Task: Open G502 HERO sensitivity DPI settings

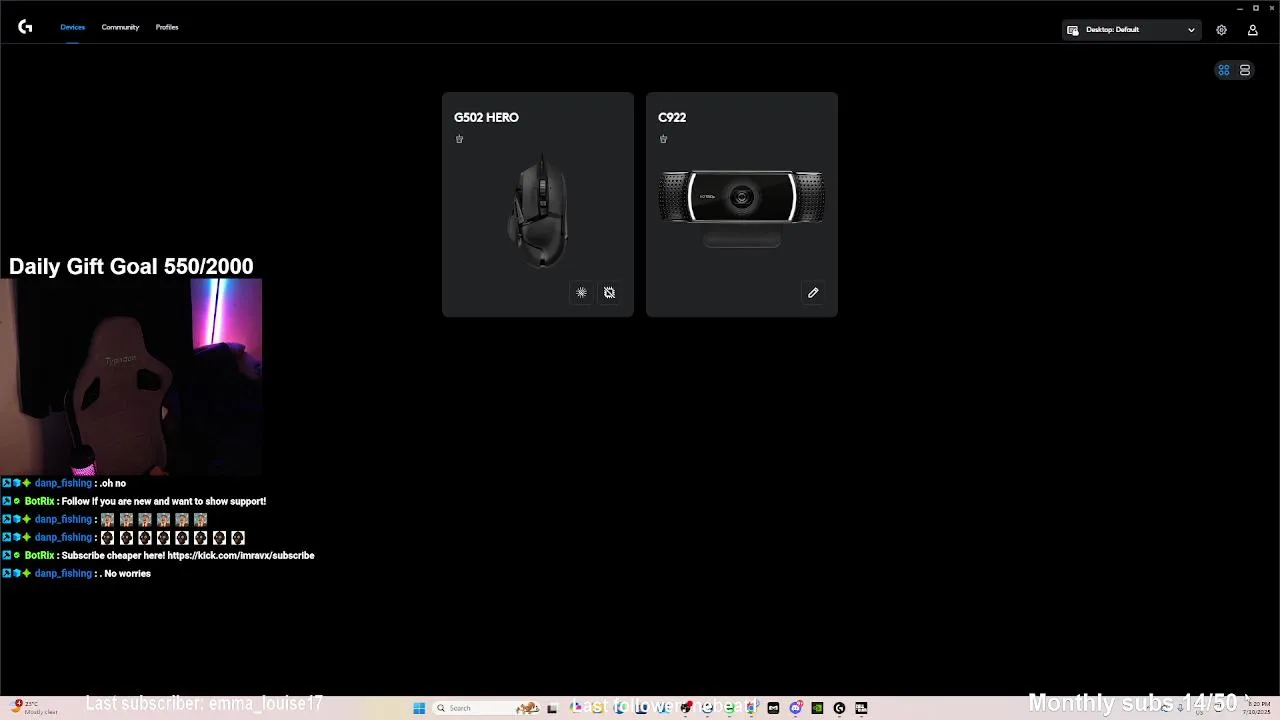Action: tap(609, 293)
